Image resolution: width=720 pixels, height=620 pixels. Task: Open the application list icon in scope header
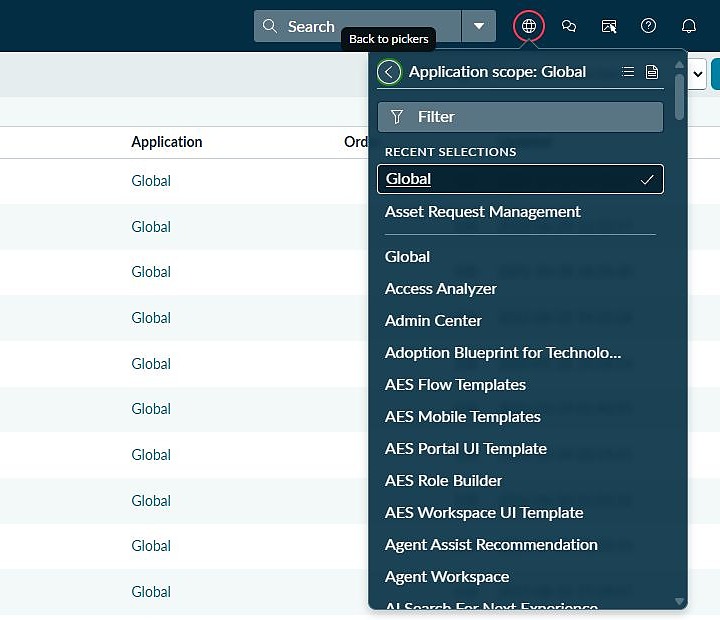click(628, 72)
